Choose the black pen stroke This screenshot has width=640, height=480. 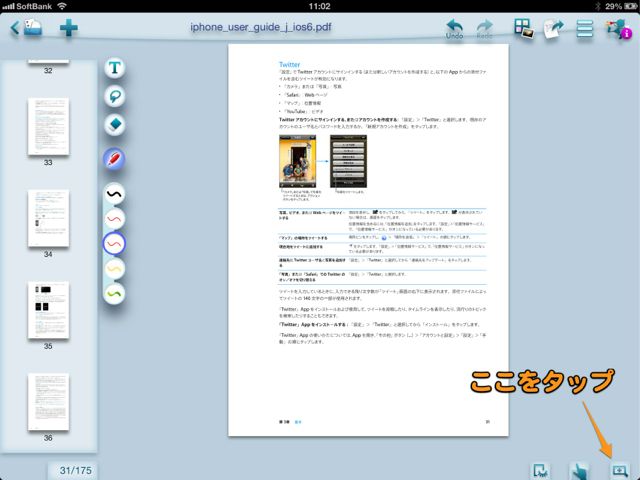click(114, 194)
